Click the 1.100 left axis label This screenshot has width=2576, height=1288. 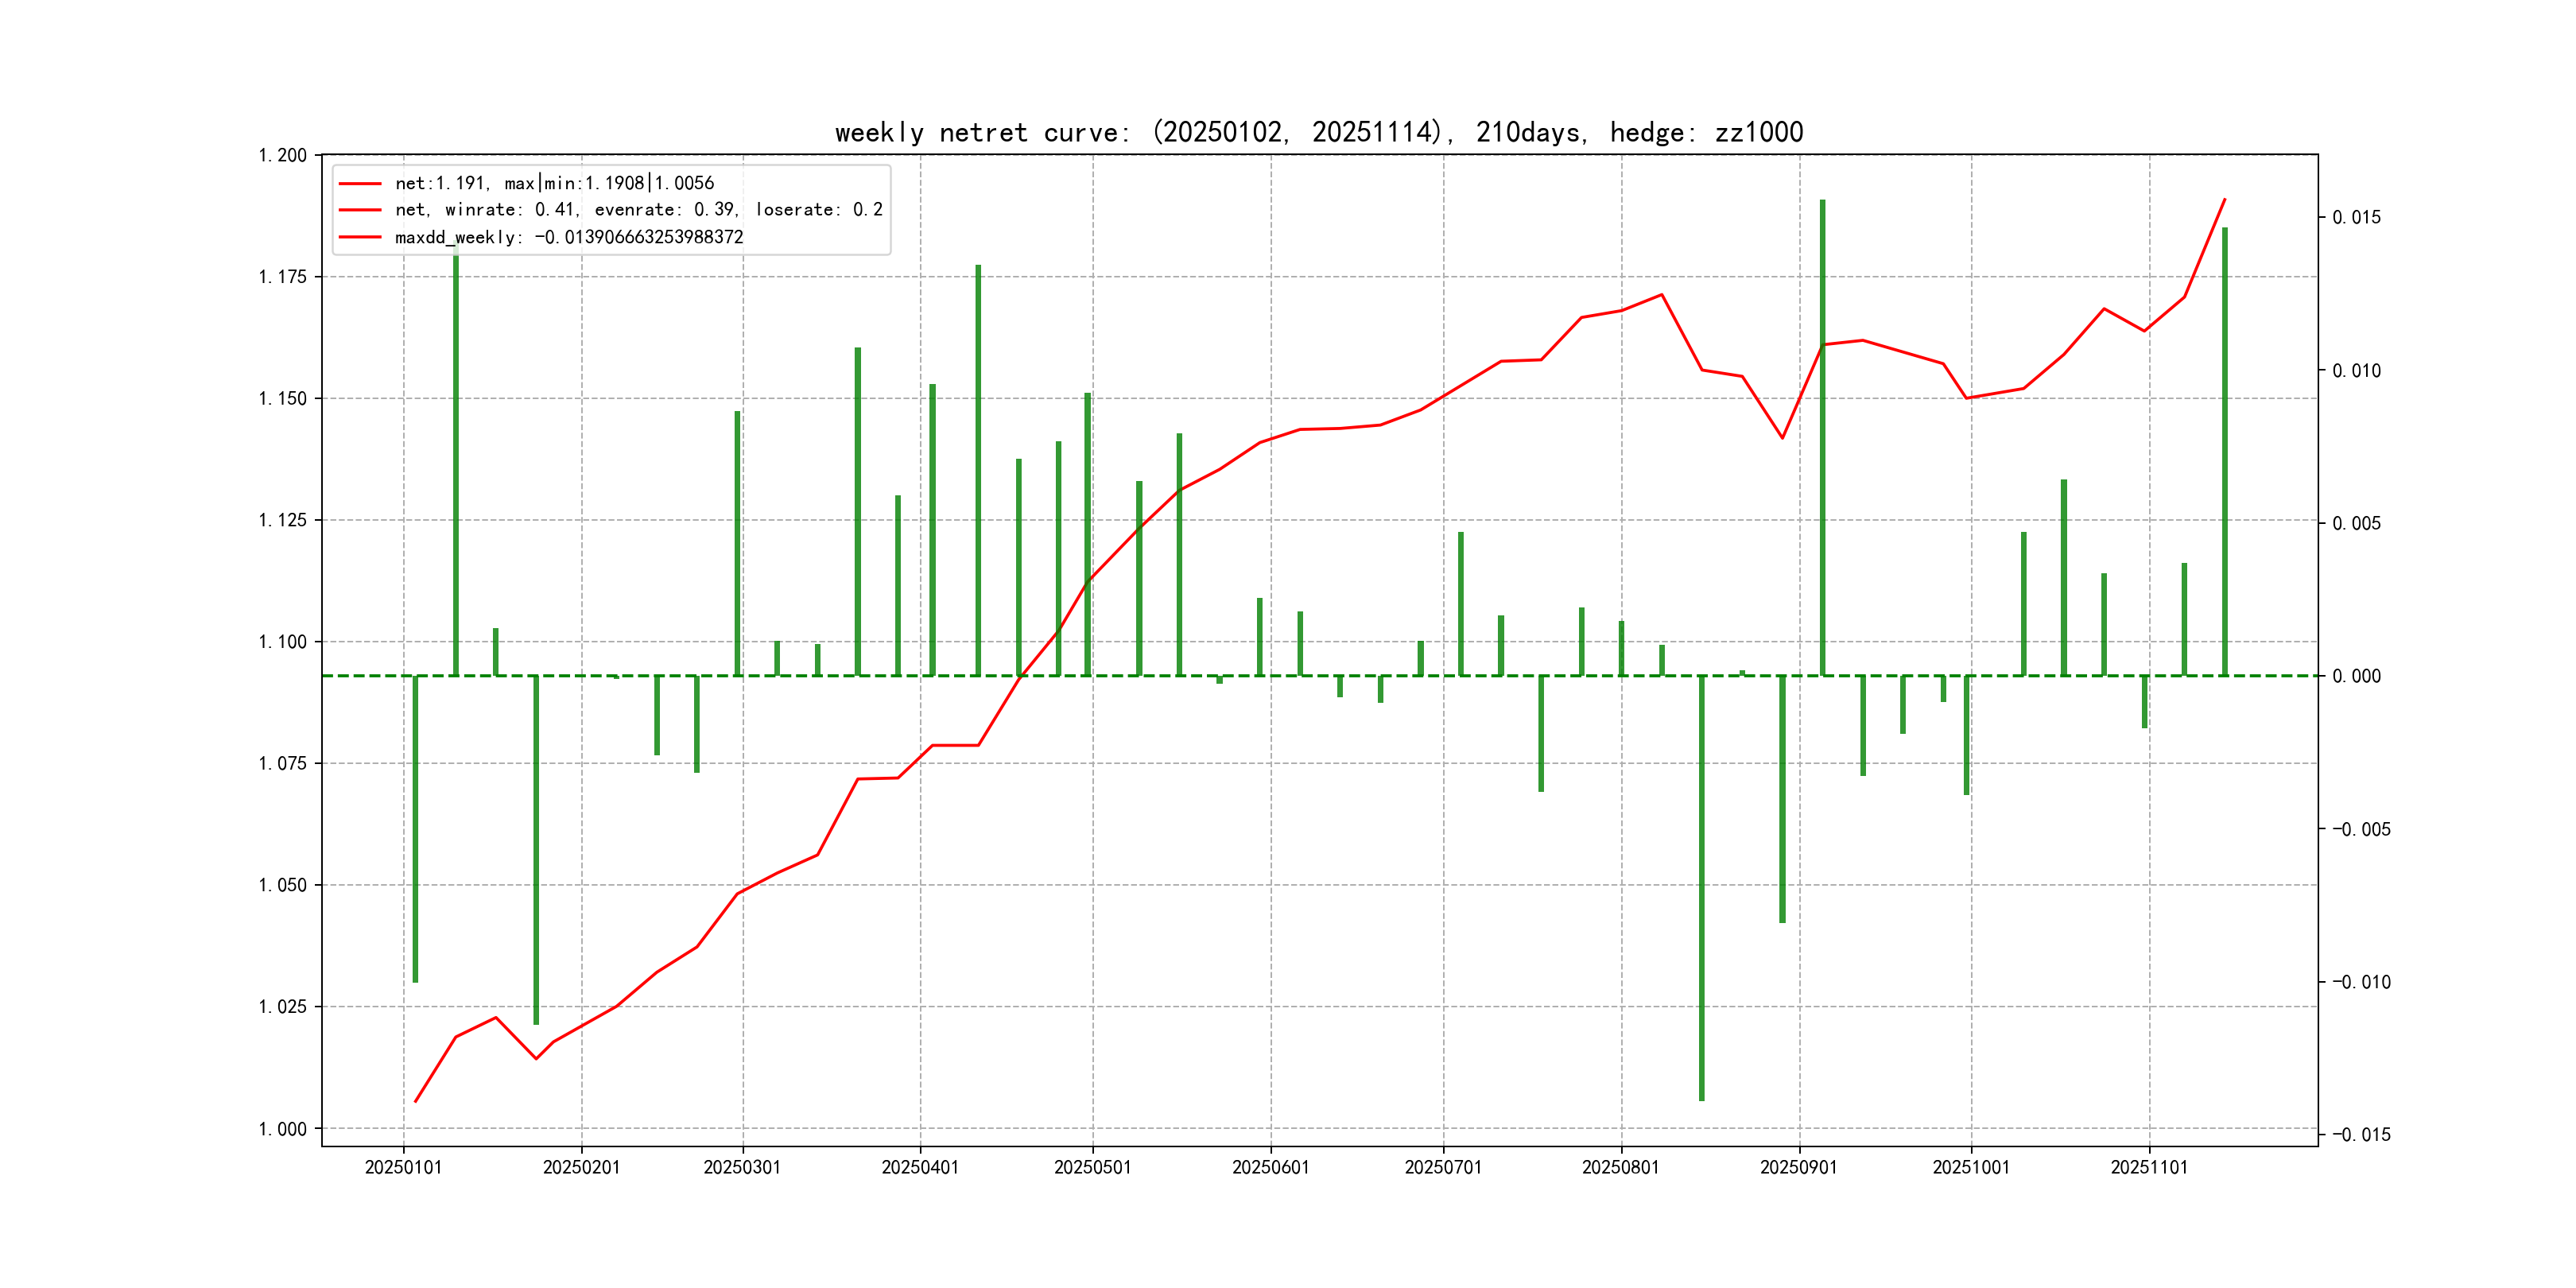pos(283,641)
